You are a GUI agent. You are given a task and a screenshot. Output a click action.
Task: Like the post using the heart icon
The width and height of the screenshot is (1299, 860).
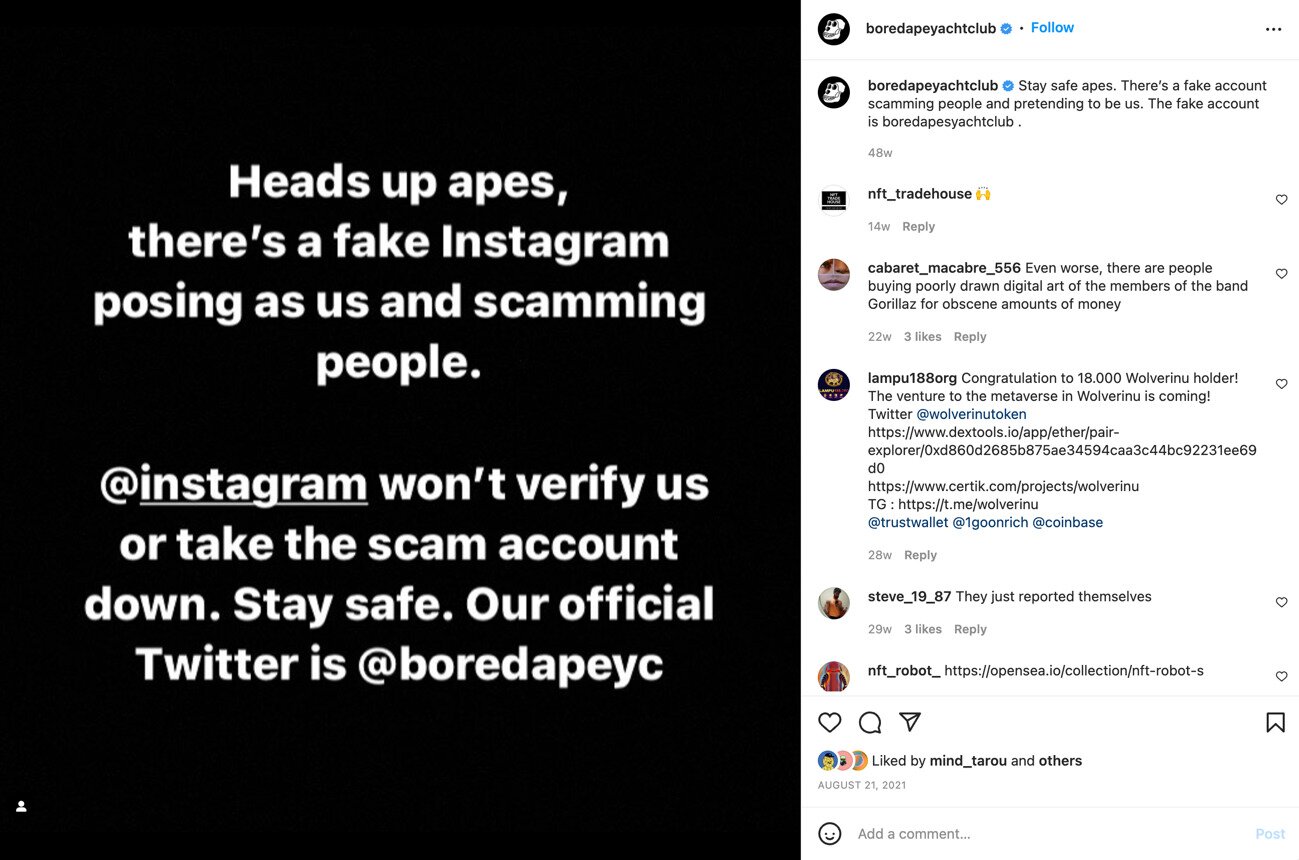coord(830,722)
